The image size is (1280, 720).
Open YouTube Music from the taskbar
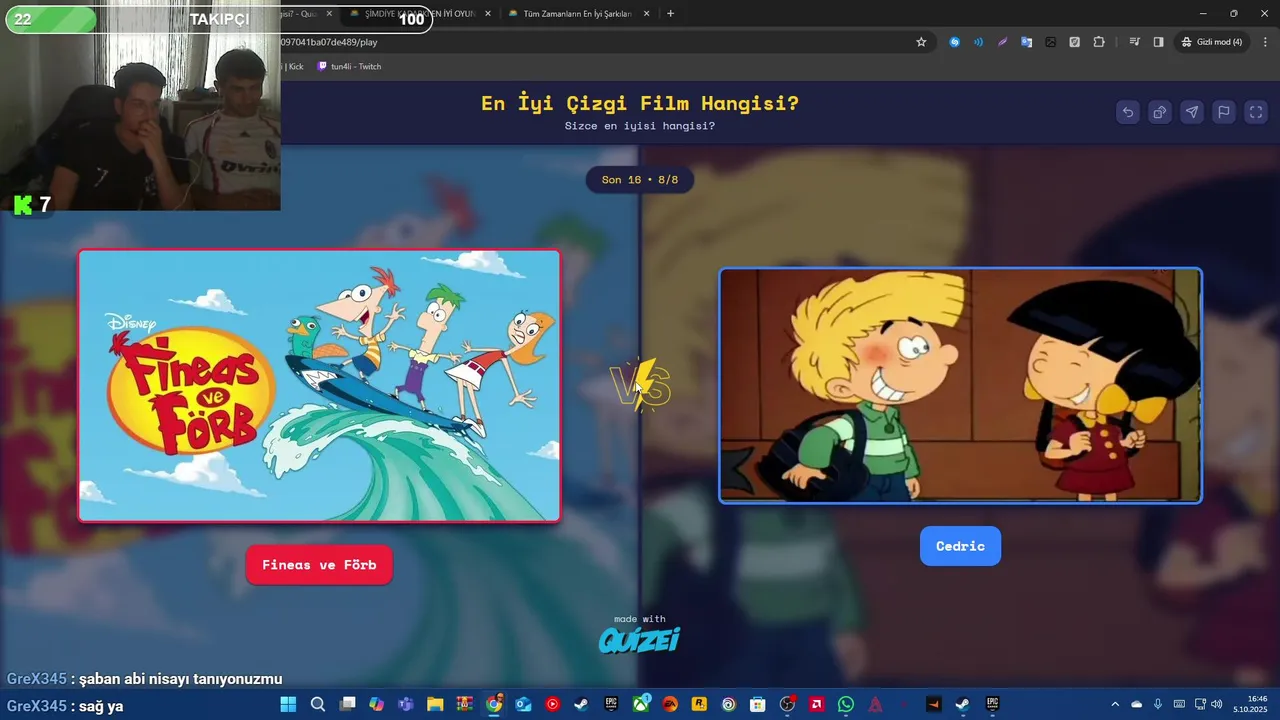[552, 704]
